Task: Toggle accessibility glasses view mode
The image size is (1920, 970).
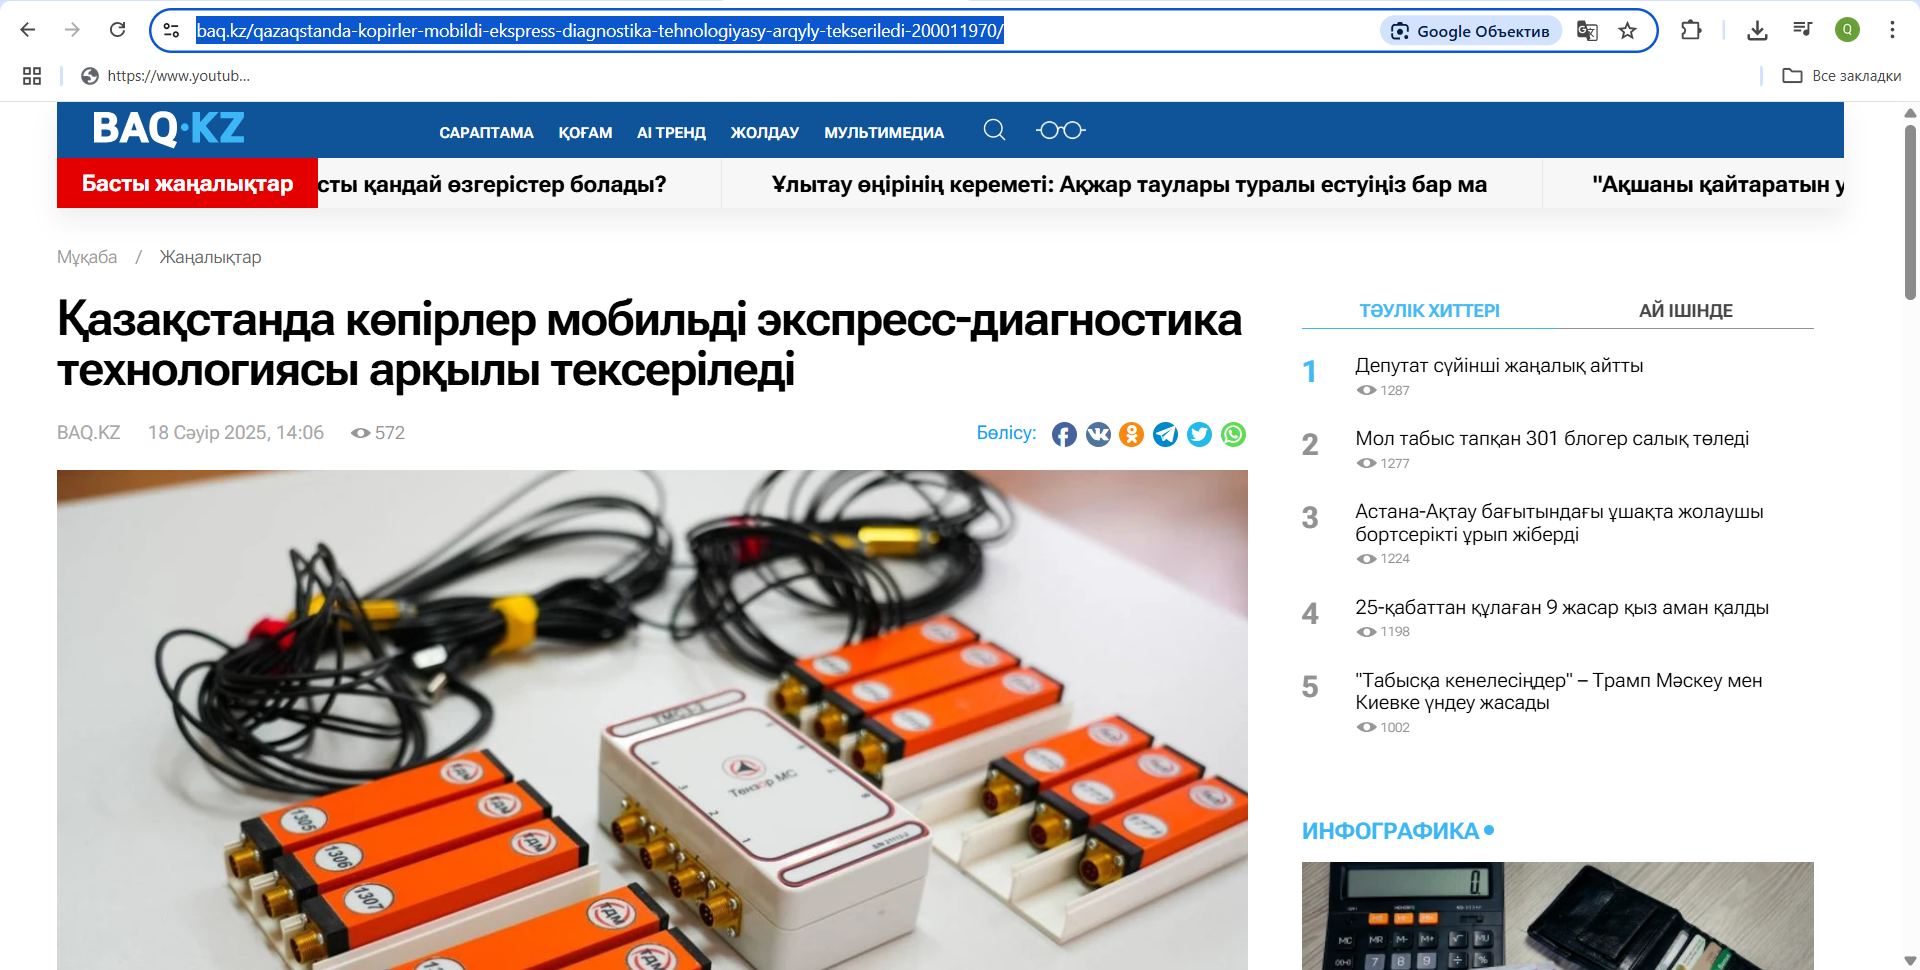Action: (x=1061, y=130)
